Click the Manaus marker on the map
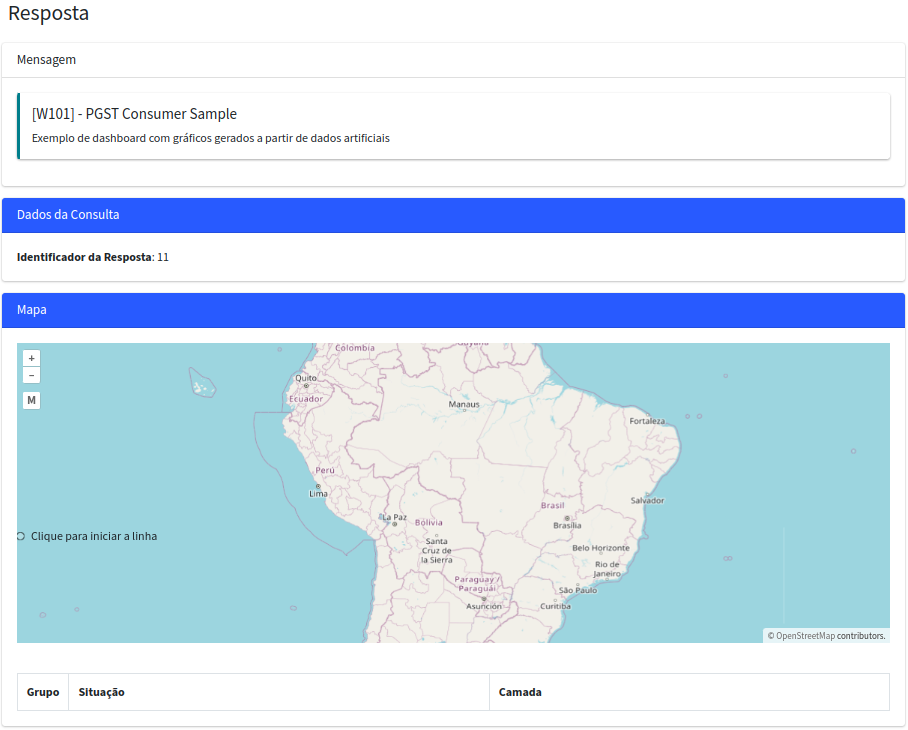908x730 pixels. pos(464,411)
